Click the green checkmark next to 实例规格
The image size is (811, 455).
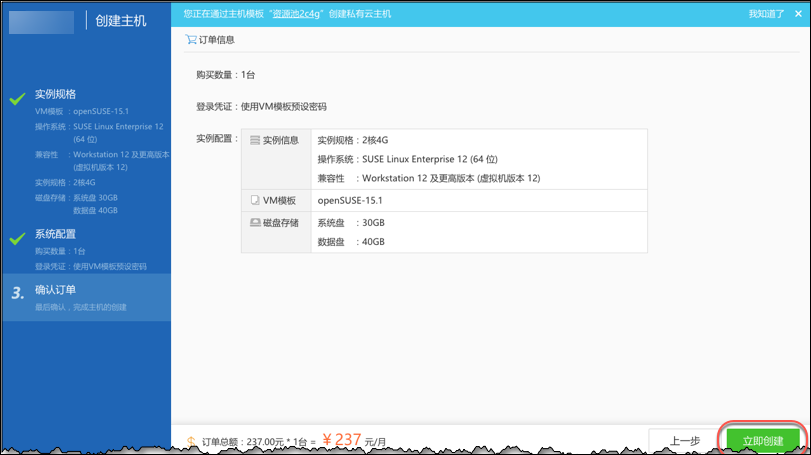coord(17,98)
